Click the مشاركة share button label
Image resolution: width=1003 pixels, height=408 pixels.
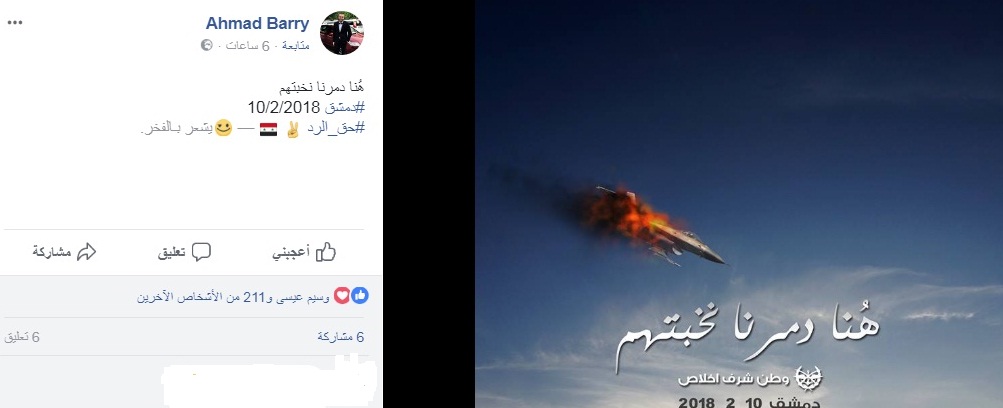point(52,253)
